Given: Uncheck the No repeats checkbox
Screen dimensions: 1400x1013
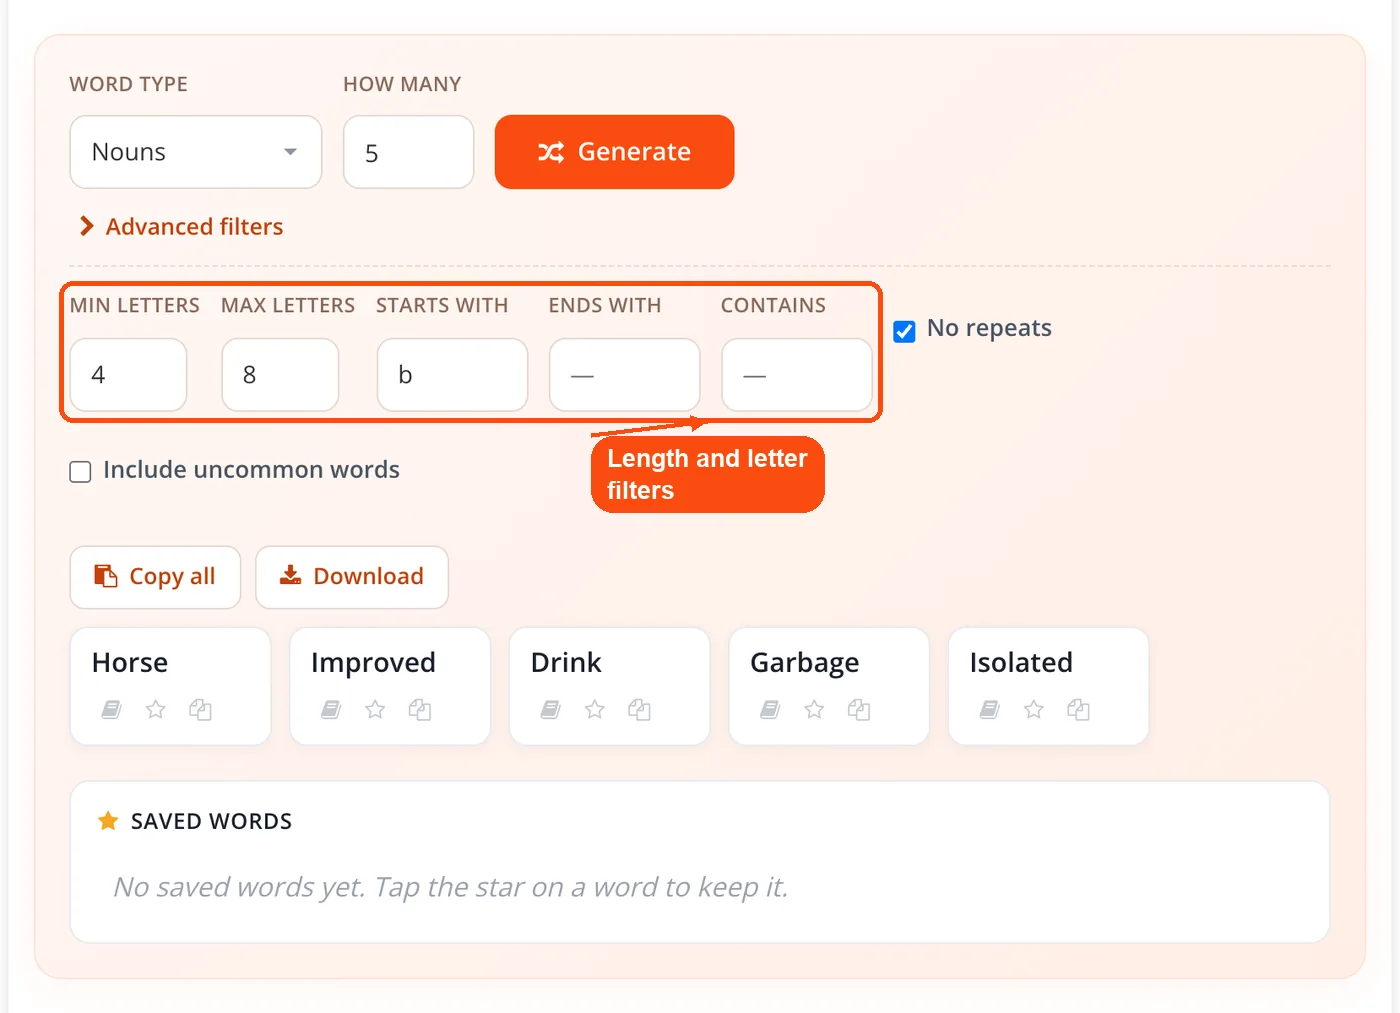Looking at the screenshot, I should tap(904, 331).
